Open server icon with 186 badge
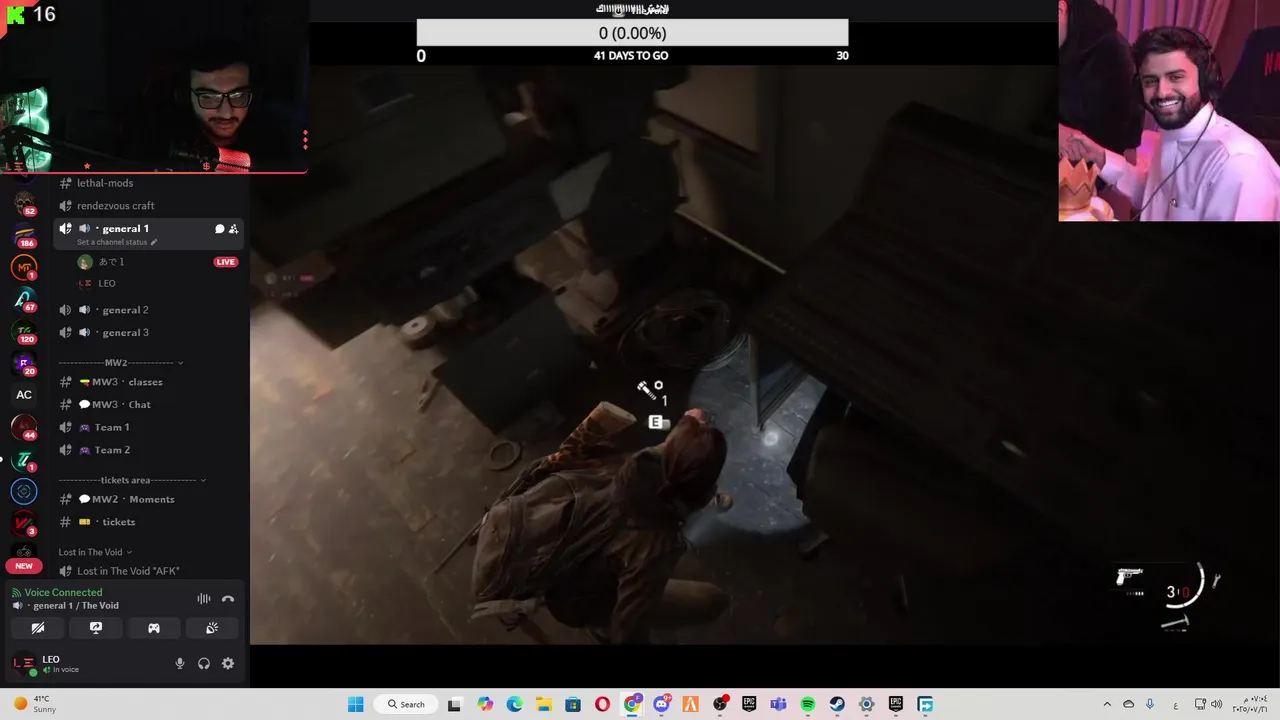Image resolution: width=1280 pixels, height=720 pixels. click(24, 236)
